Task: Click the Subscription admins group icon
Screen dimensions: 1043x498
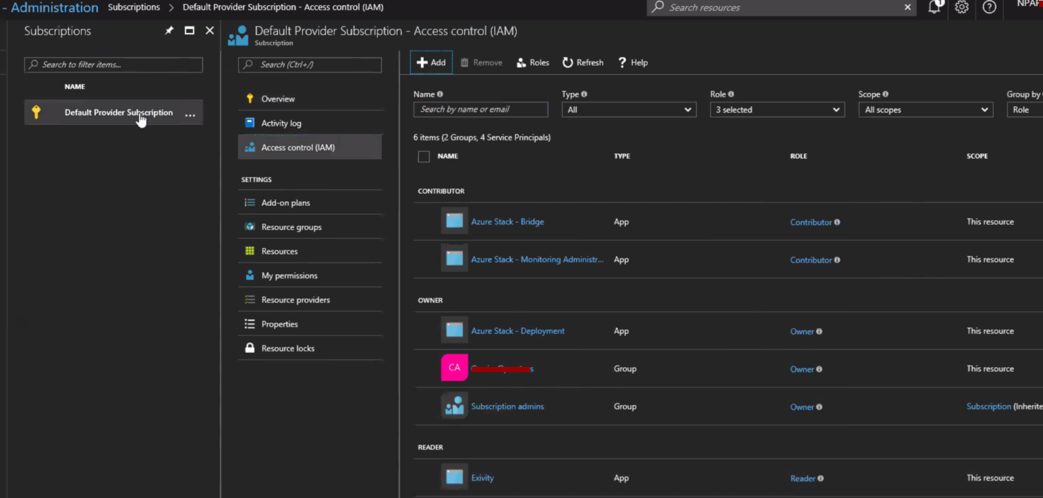Action: click(x=454, y=405)
